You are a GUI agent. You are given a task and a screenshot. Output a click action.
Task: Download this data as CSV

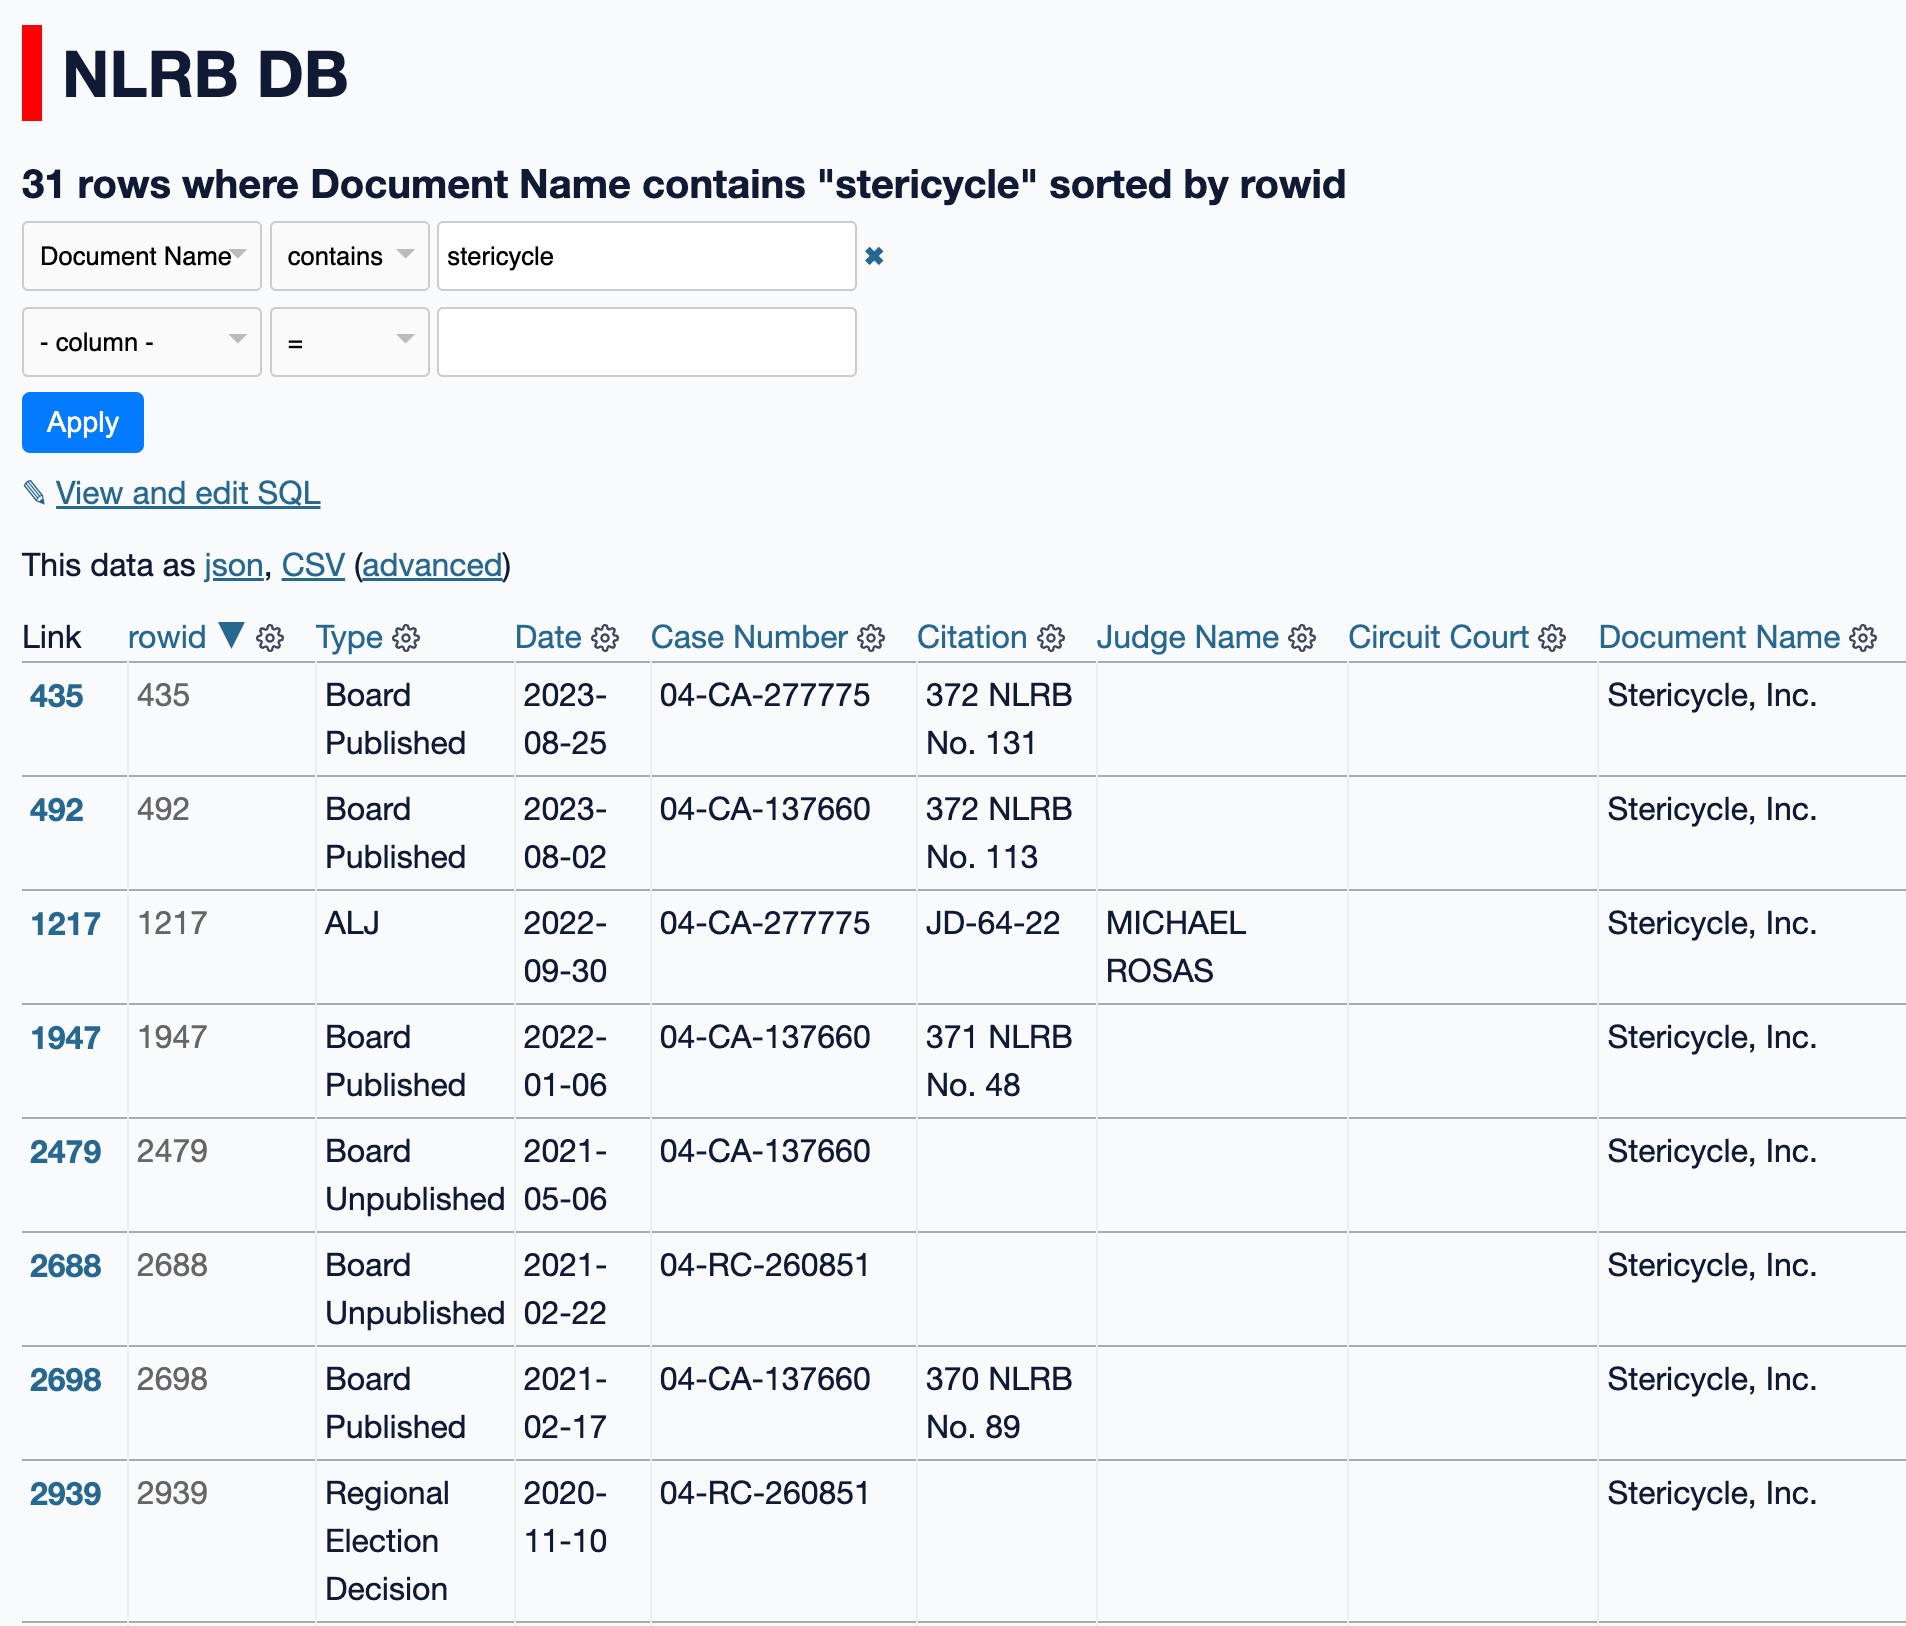313,565
